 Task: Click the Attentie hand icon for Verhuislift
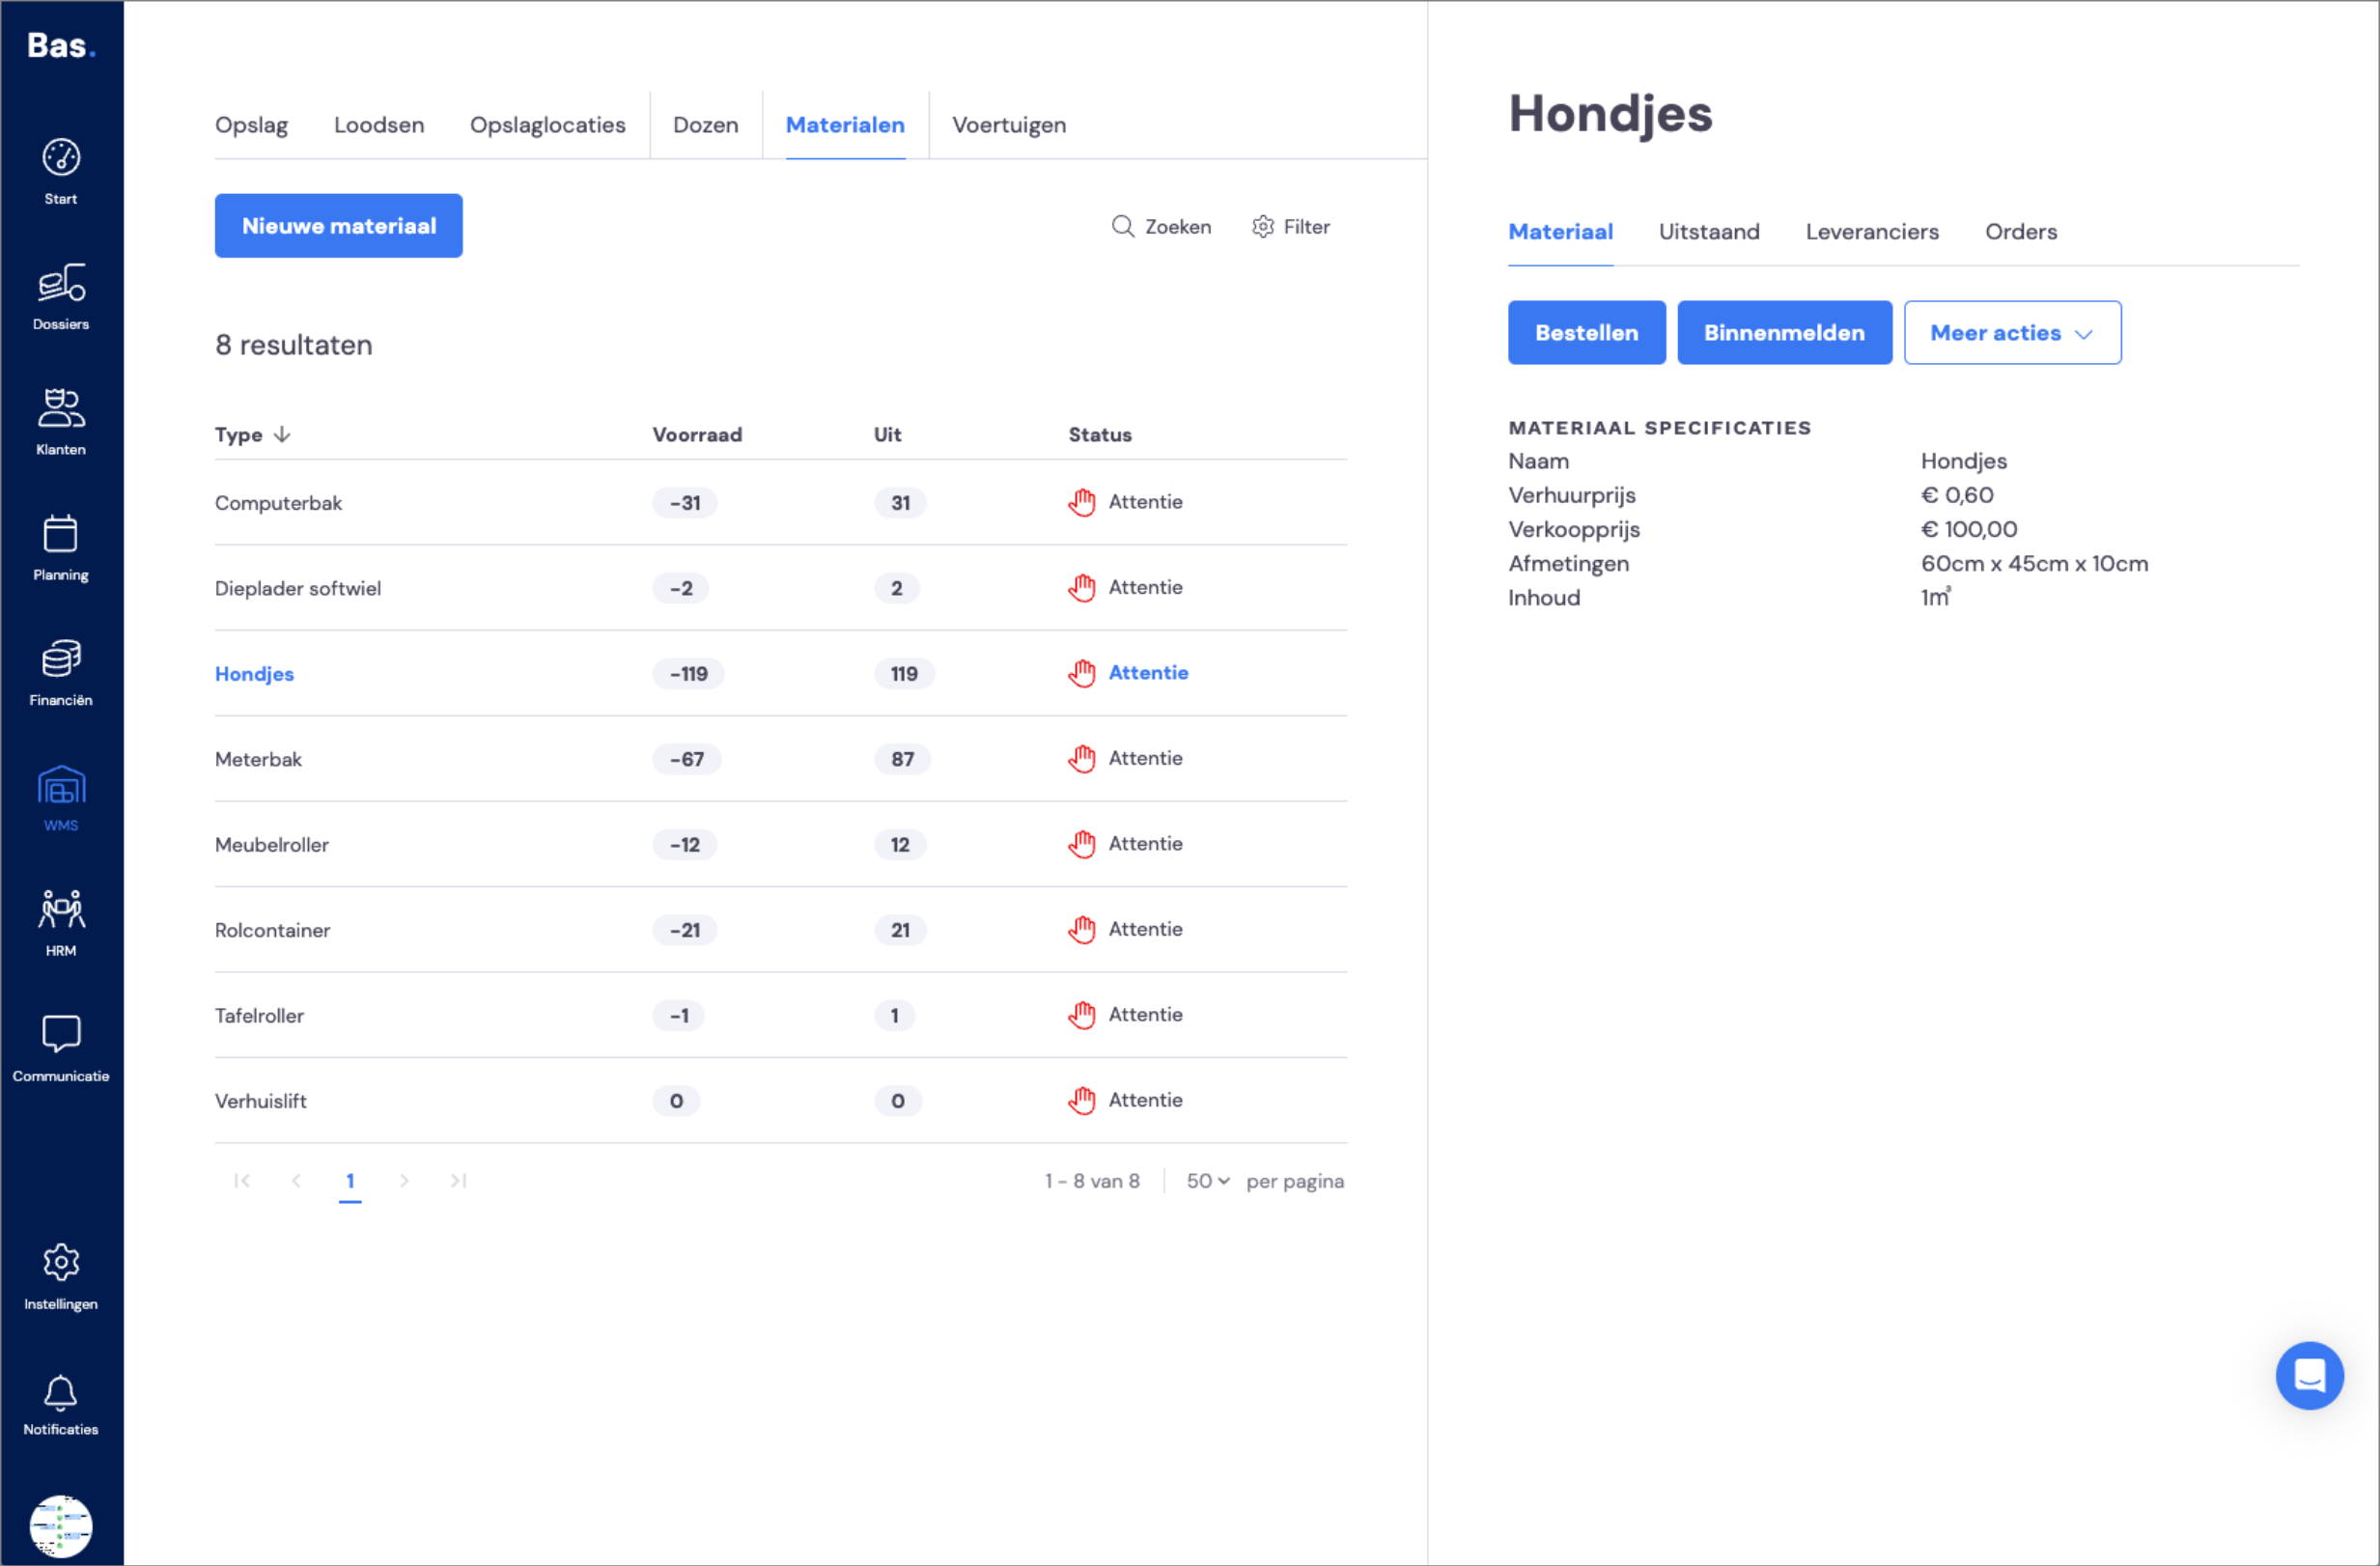(1081, 1100)
